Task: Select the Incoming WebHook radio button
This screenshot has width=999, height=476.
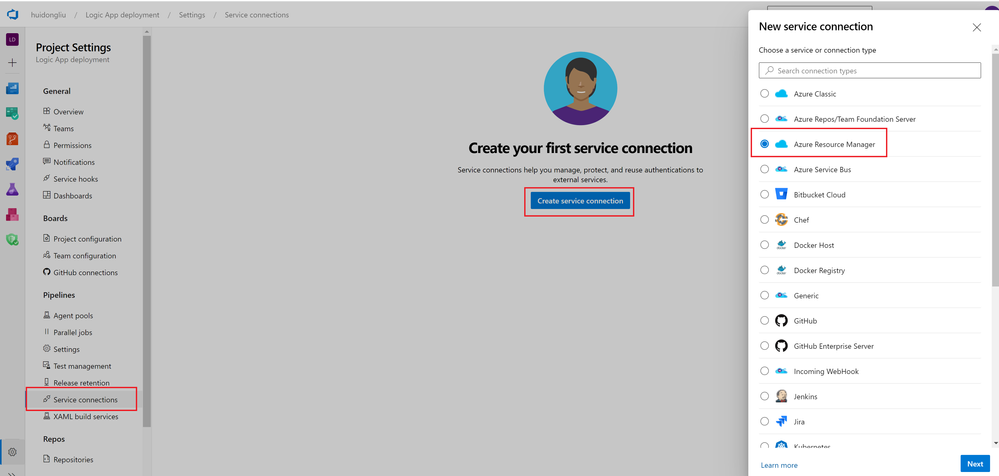Action: click(x=765, y=371)
